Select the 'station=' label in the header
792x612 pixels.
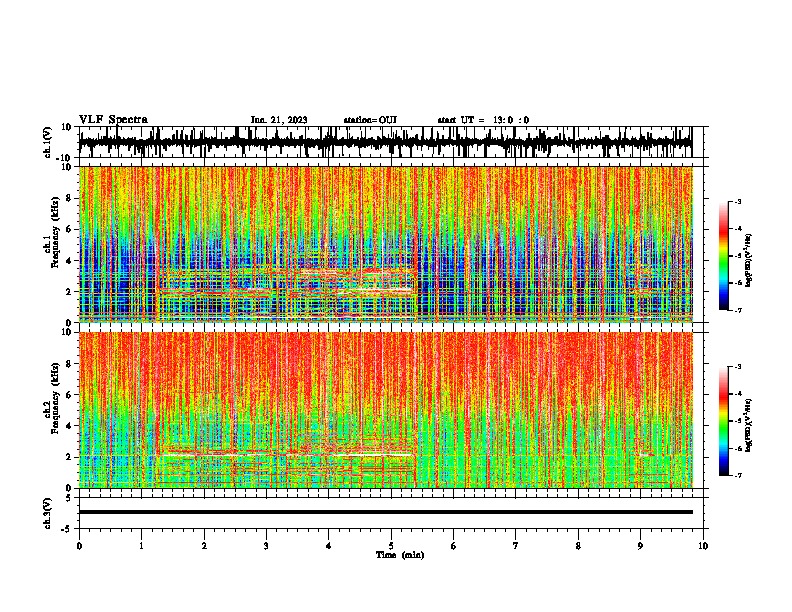coord(361,120)
